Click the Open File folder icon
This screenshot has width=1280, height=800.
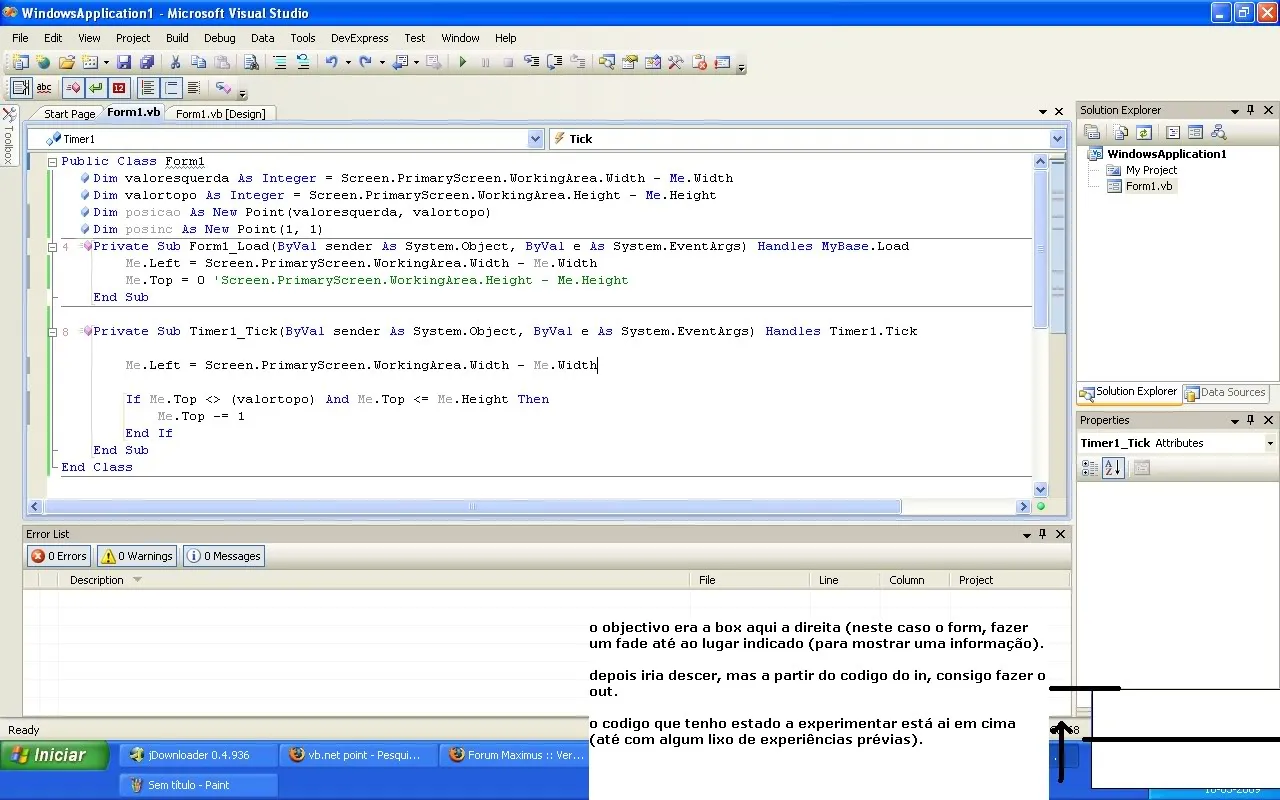[x=66, y=62]
